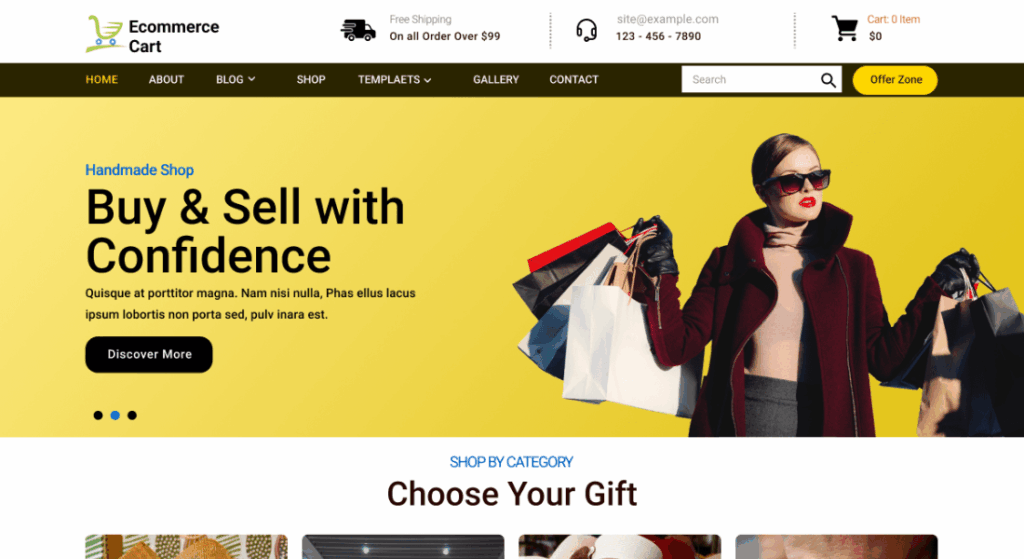Click the site@example.com email link

coord(667,20)
